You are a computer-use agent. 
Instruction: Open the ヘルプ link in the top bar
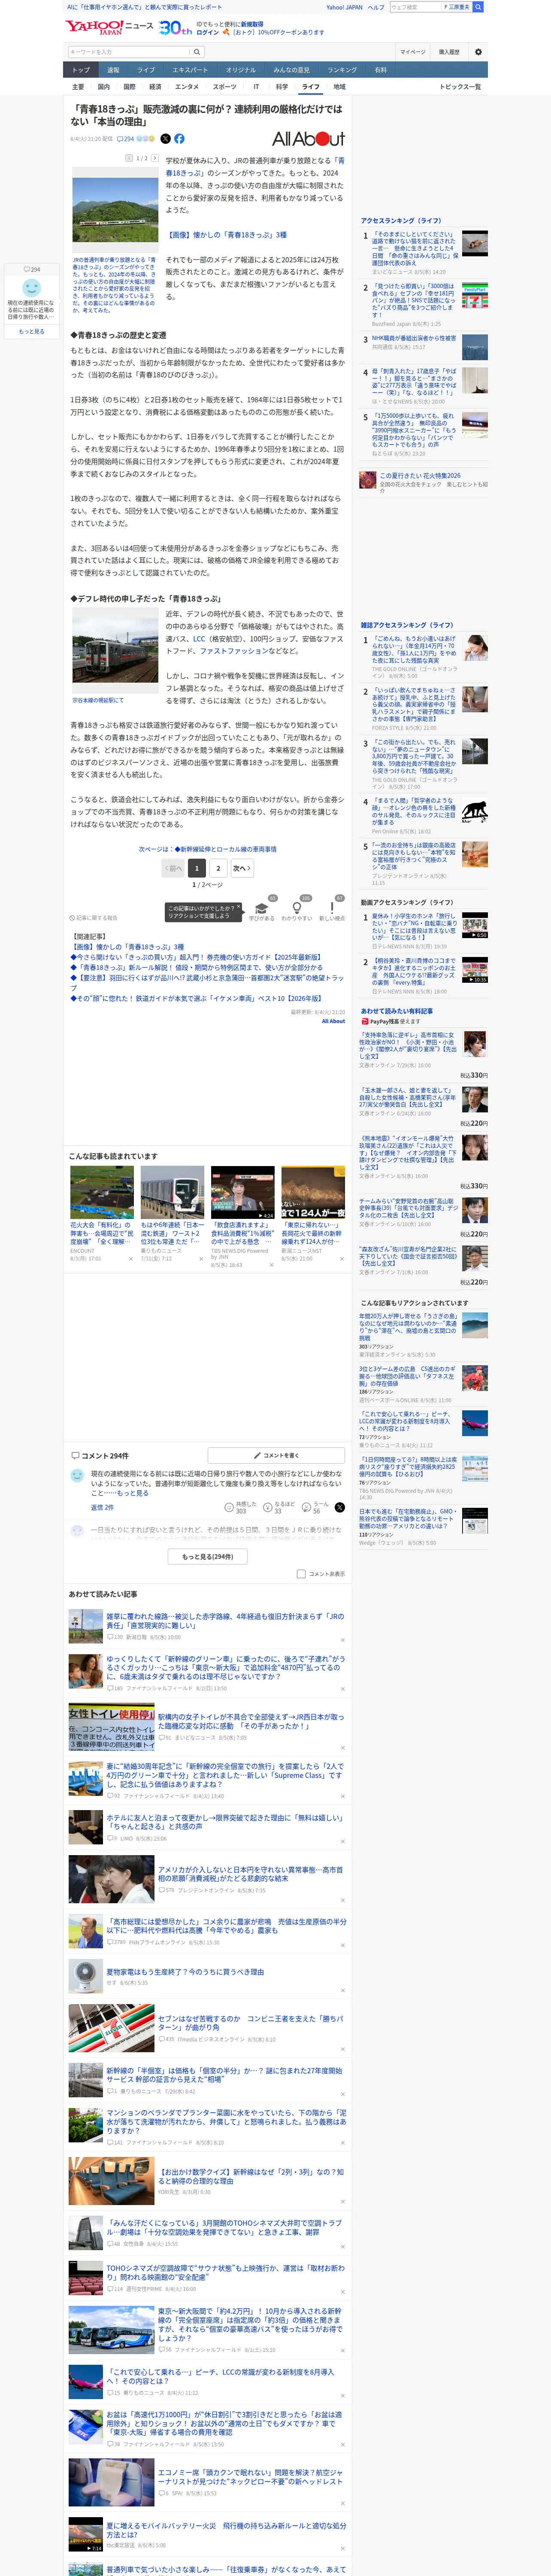[x=375, y=7]
